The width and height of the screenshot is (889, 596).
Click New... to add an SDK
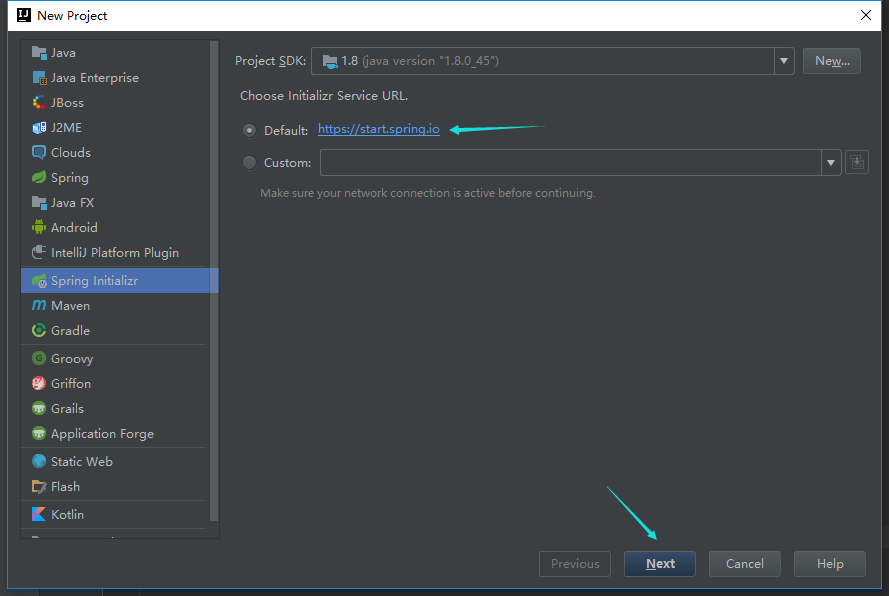point(832,61)
